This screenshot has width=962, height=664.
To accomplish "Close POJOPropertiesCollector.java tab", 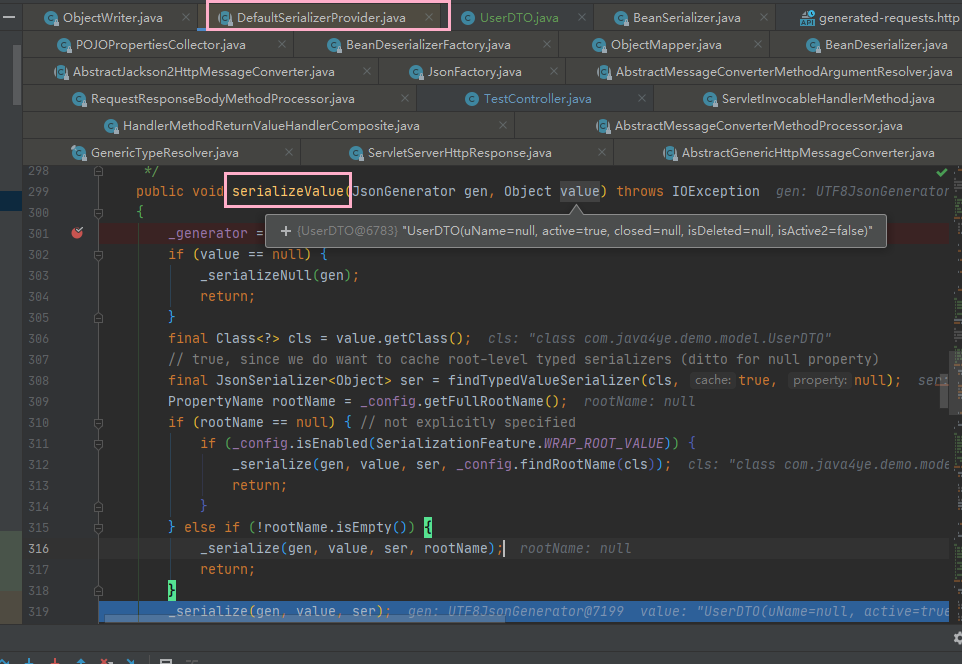I will [282, 44].
